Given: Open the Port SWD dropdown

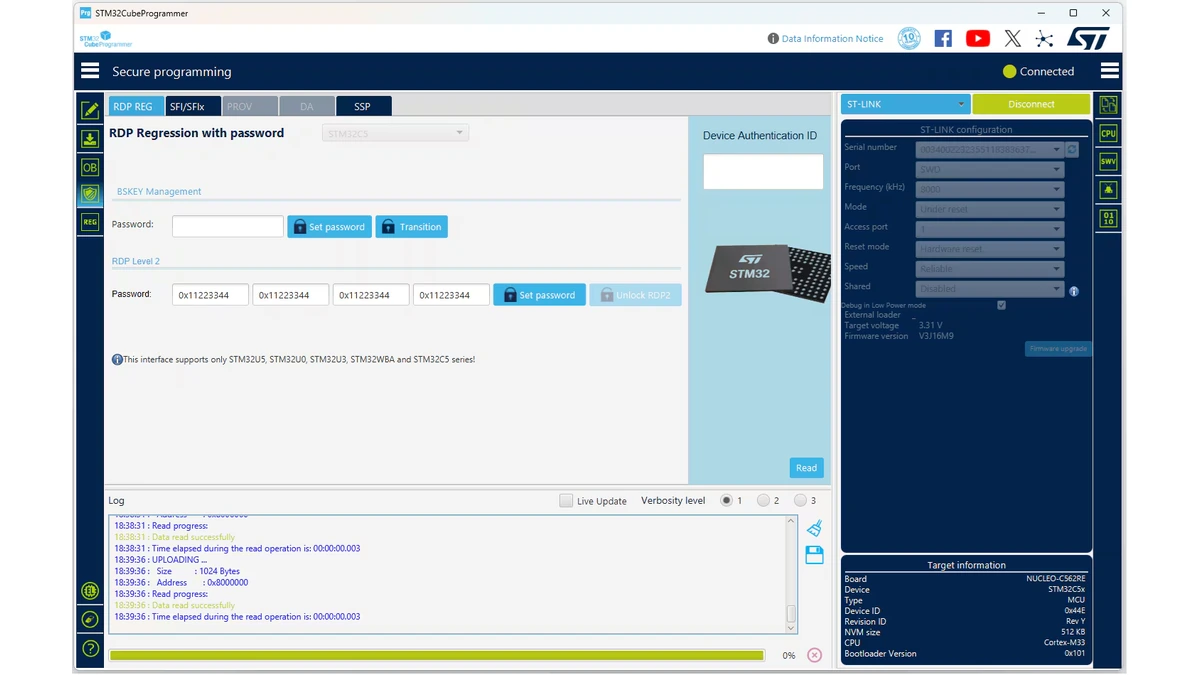Looking at the screenshot, I should coord(989,169).
